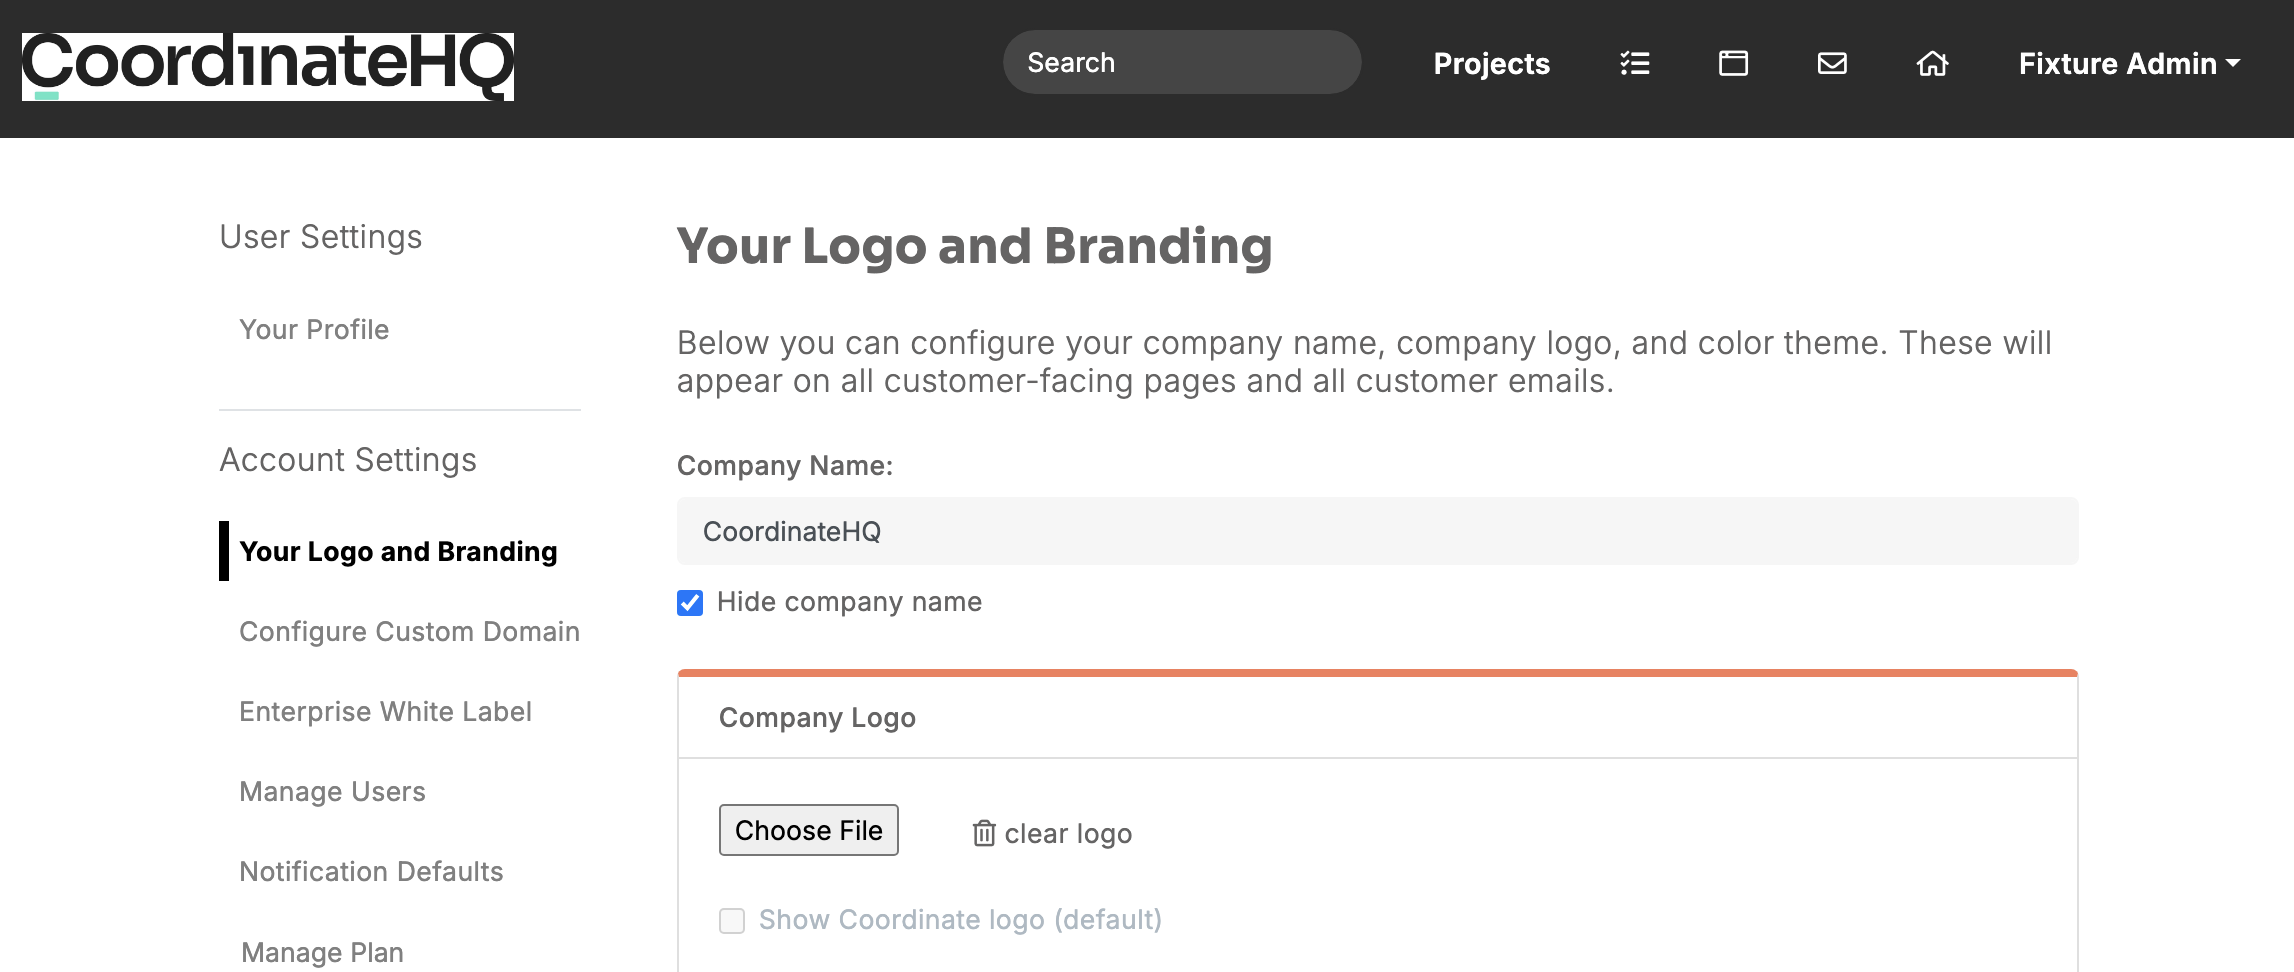Screen dimensions: 2294x972
Task: Open the mail envelope icon
Action: (x=1832, y=63)
